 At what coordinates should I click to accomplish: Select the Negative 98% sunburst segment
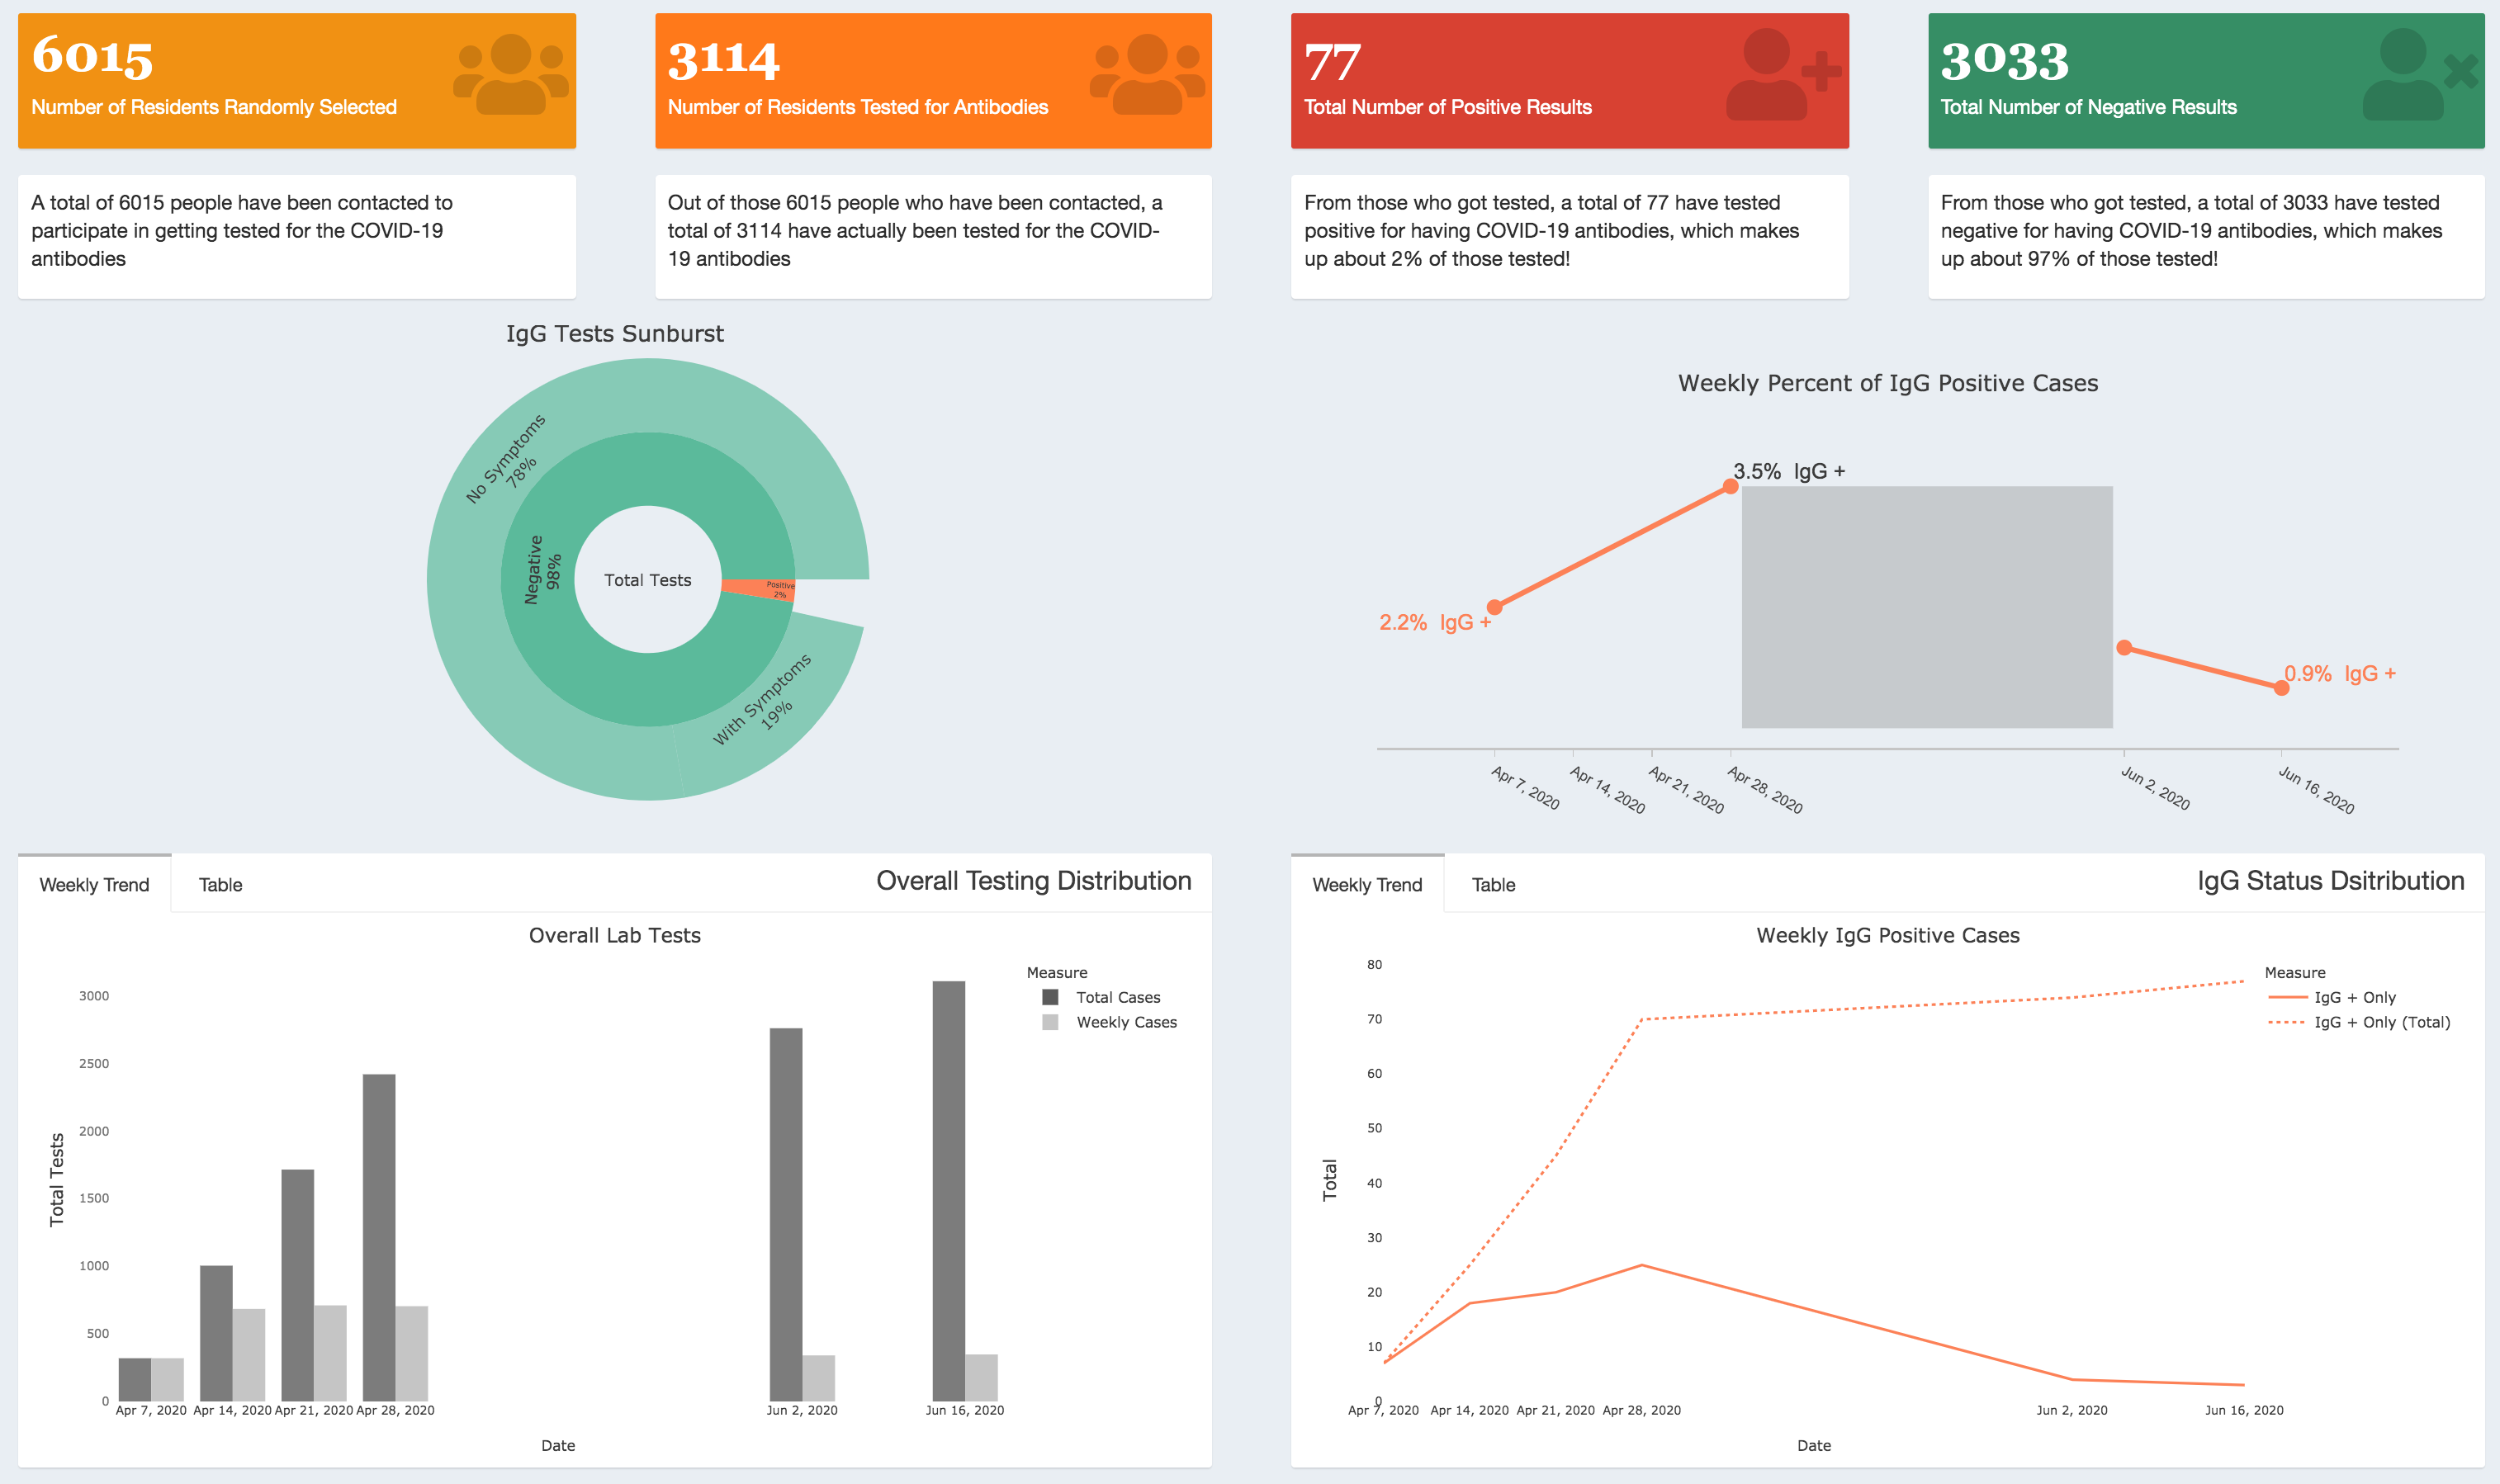[542, 570]
